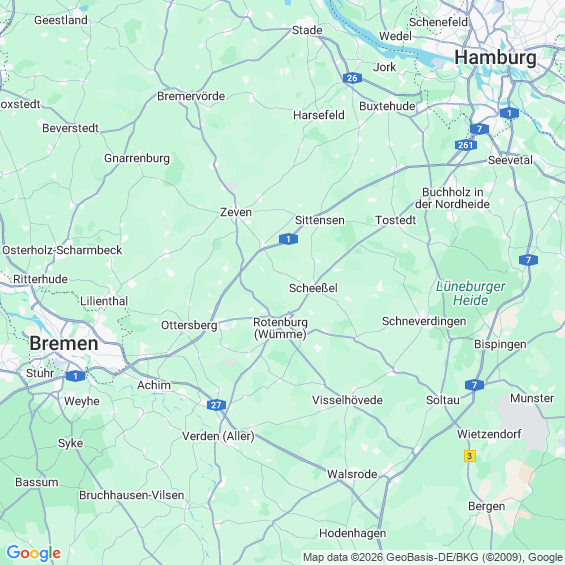Click the A1 shield near Stuhr
Viewport: 565px width, 565px height.
pyautogui.click(x=76, y=376)
